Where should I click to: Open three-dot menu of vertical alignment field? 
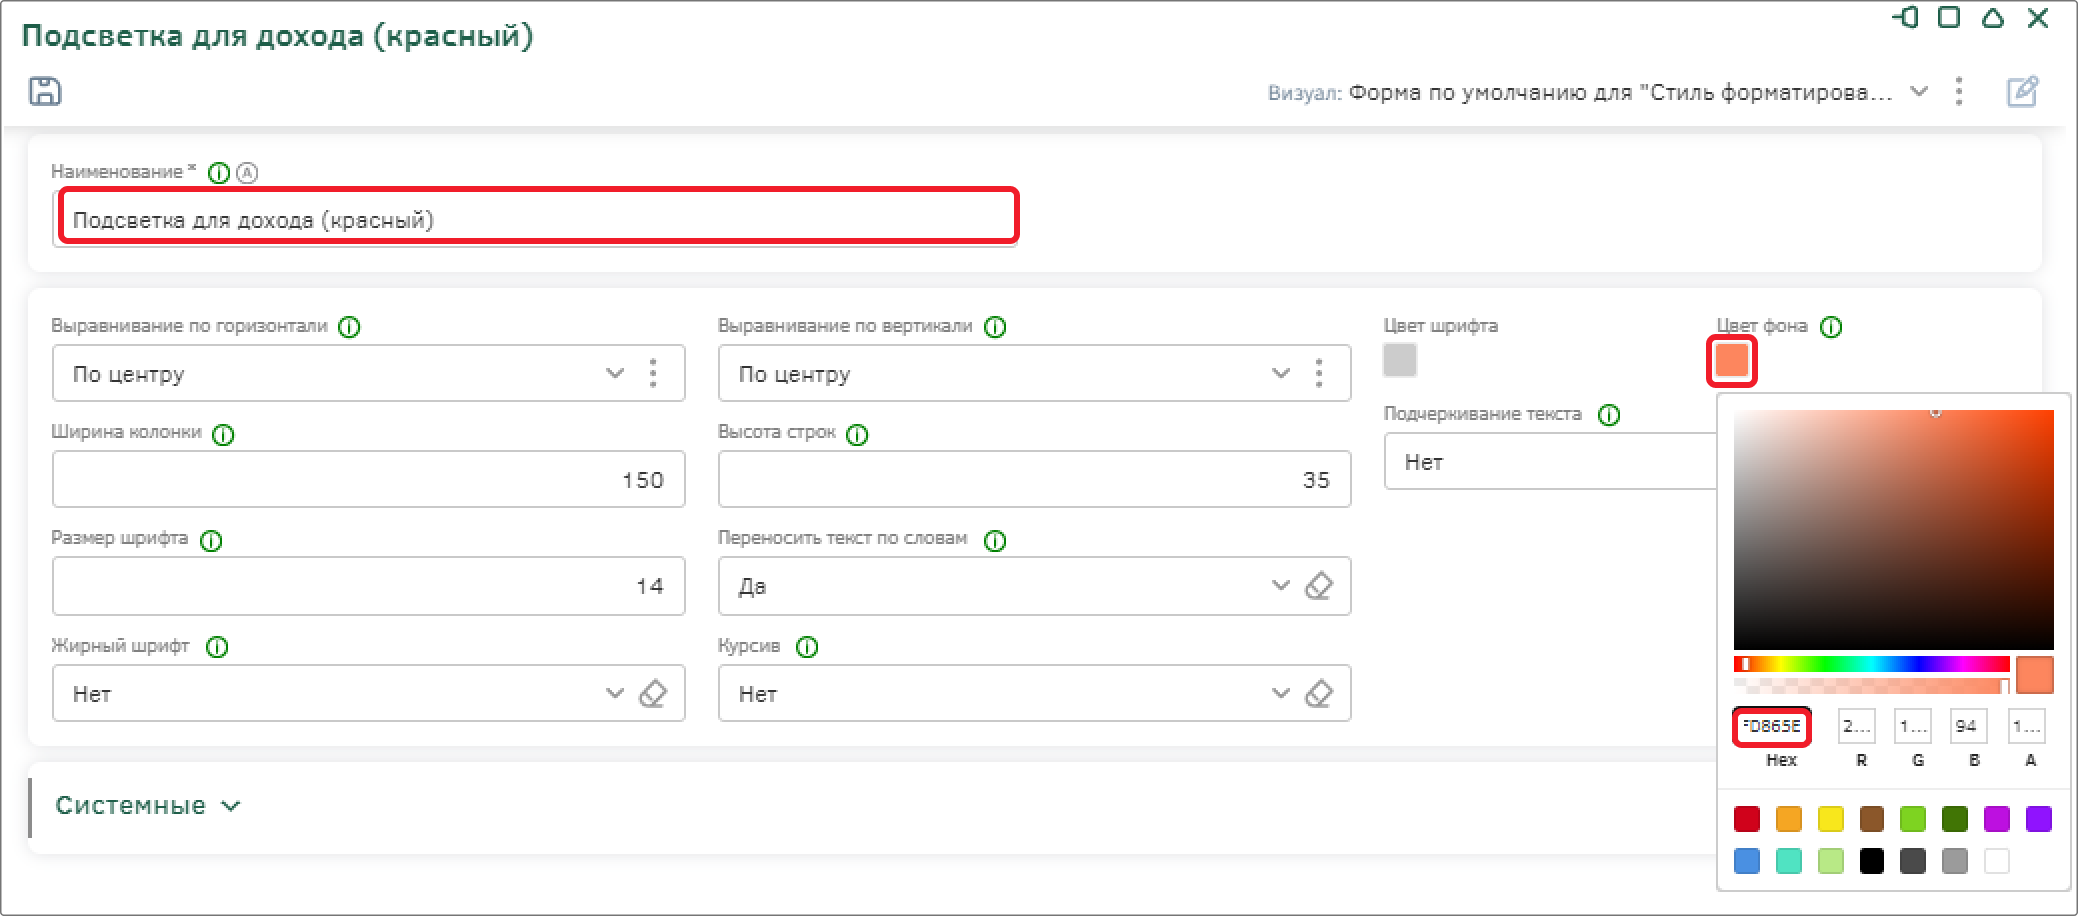[1319, 373]
